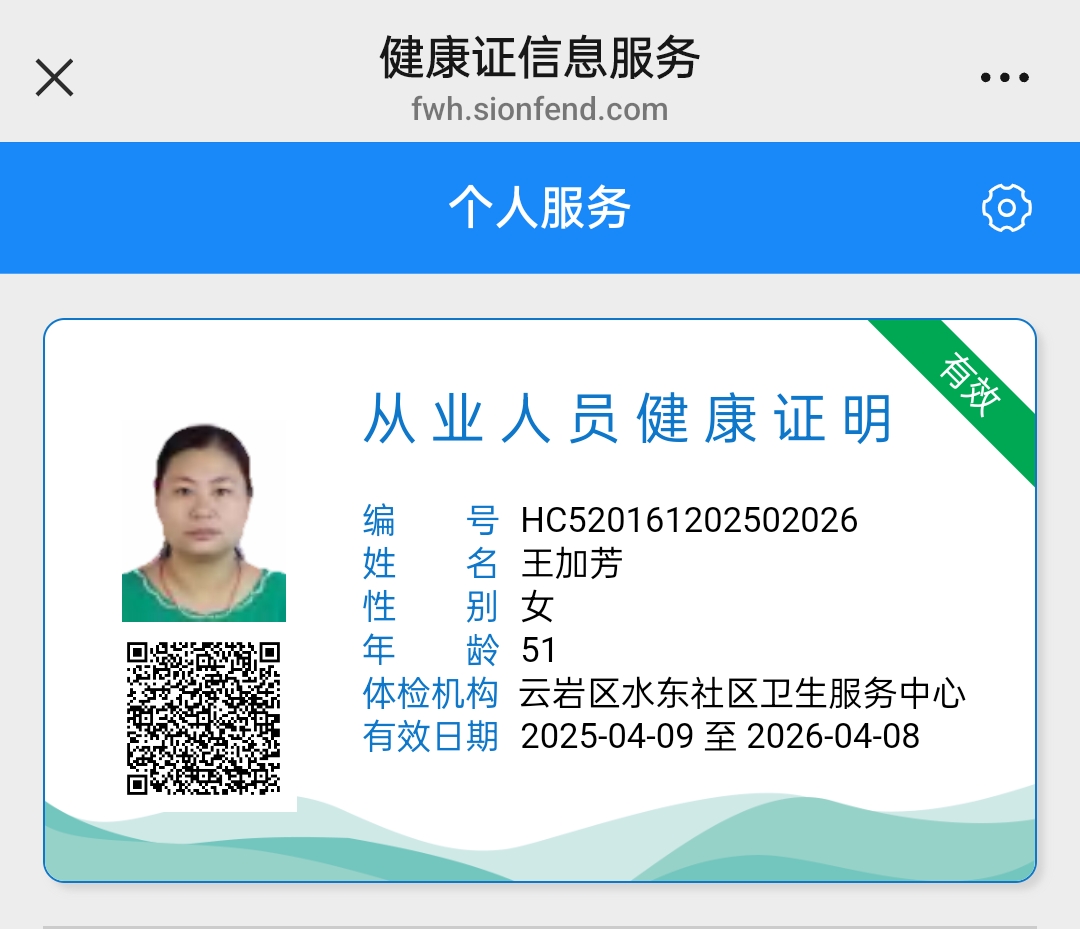Open the three-dot more options menu
The image size is (1080, 929).
tap(1004, 78)
